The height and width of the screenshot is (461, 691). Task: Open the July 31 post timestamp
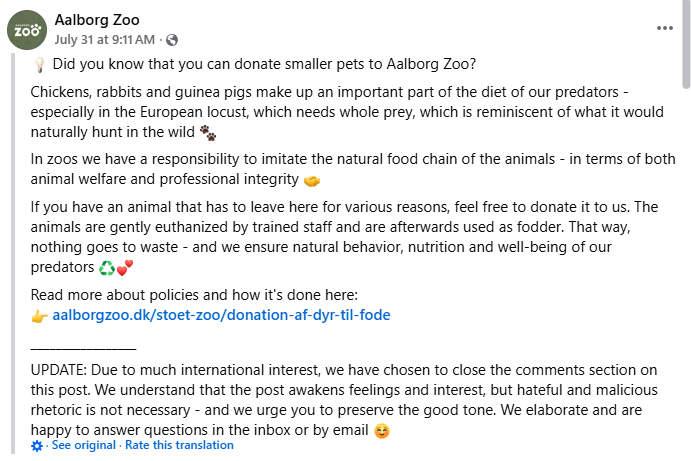[x=105, y=39]
